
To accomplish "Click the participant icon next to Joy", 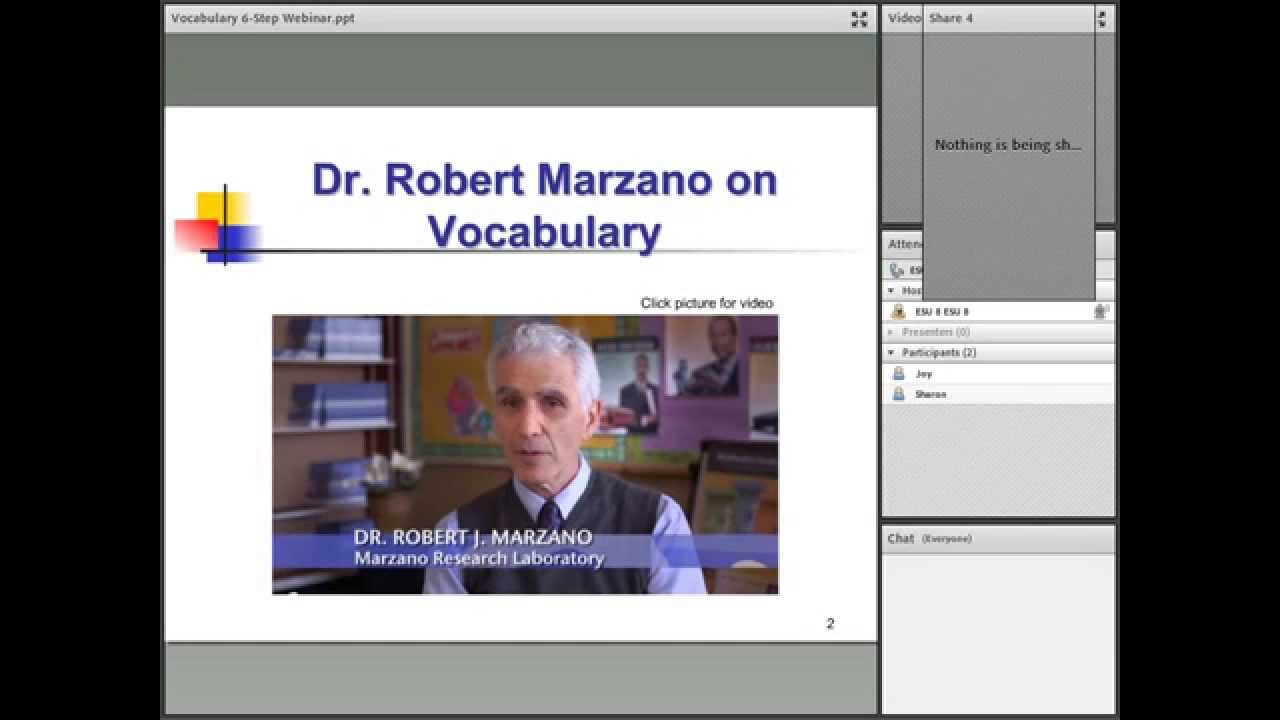I will coord(898,374).
